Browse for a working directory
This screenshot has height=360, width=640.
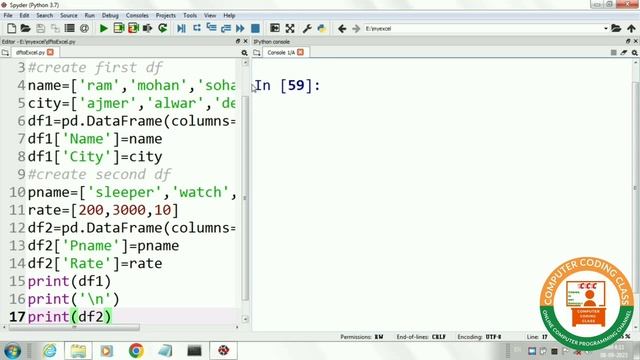tap(616, 29)
